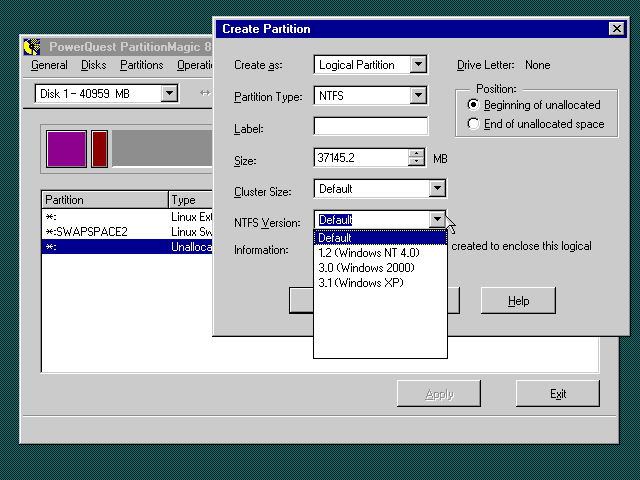Click the PartitionMagic app icon in title bar
This screenshot has width=640, height=480.
pyautogui.click(x=32, y=47)
